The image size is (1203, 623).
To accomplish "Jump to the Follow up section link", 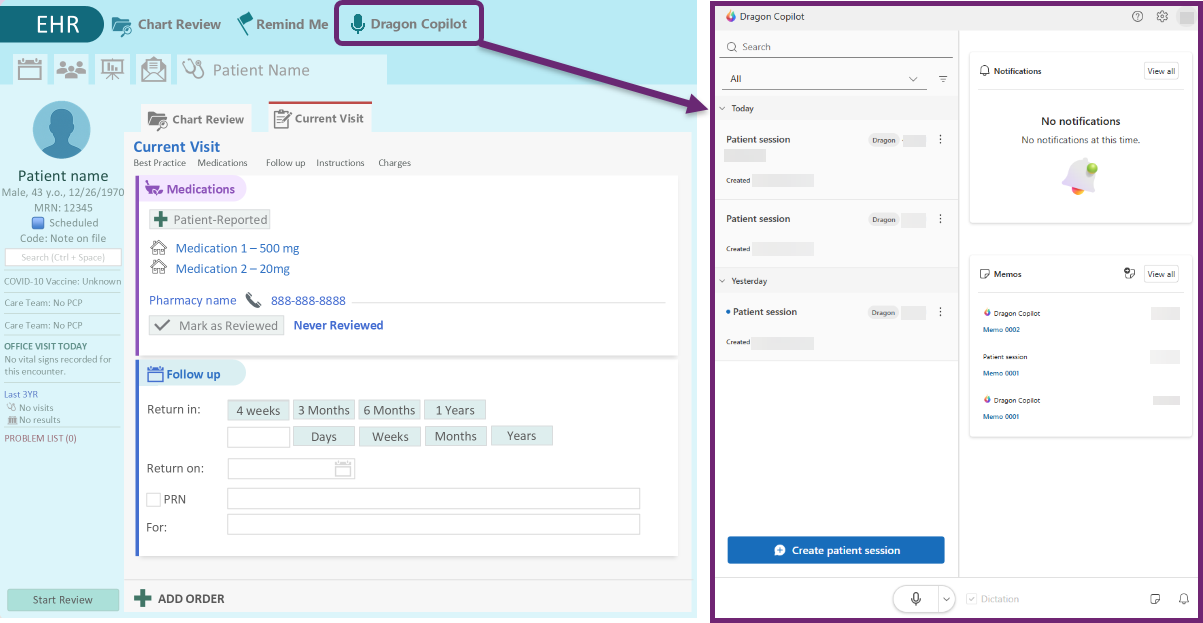I will 285,163.
